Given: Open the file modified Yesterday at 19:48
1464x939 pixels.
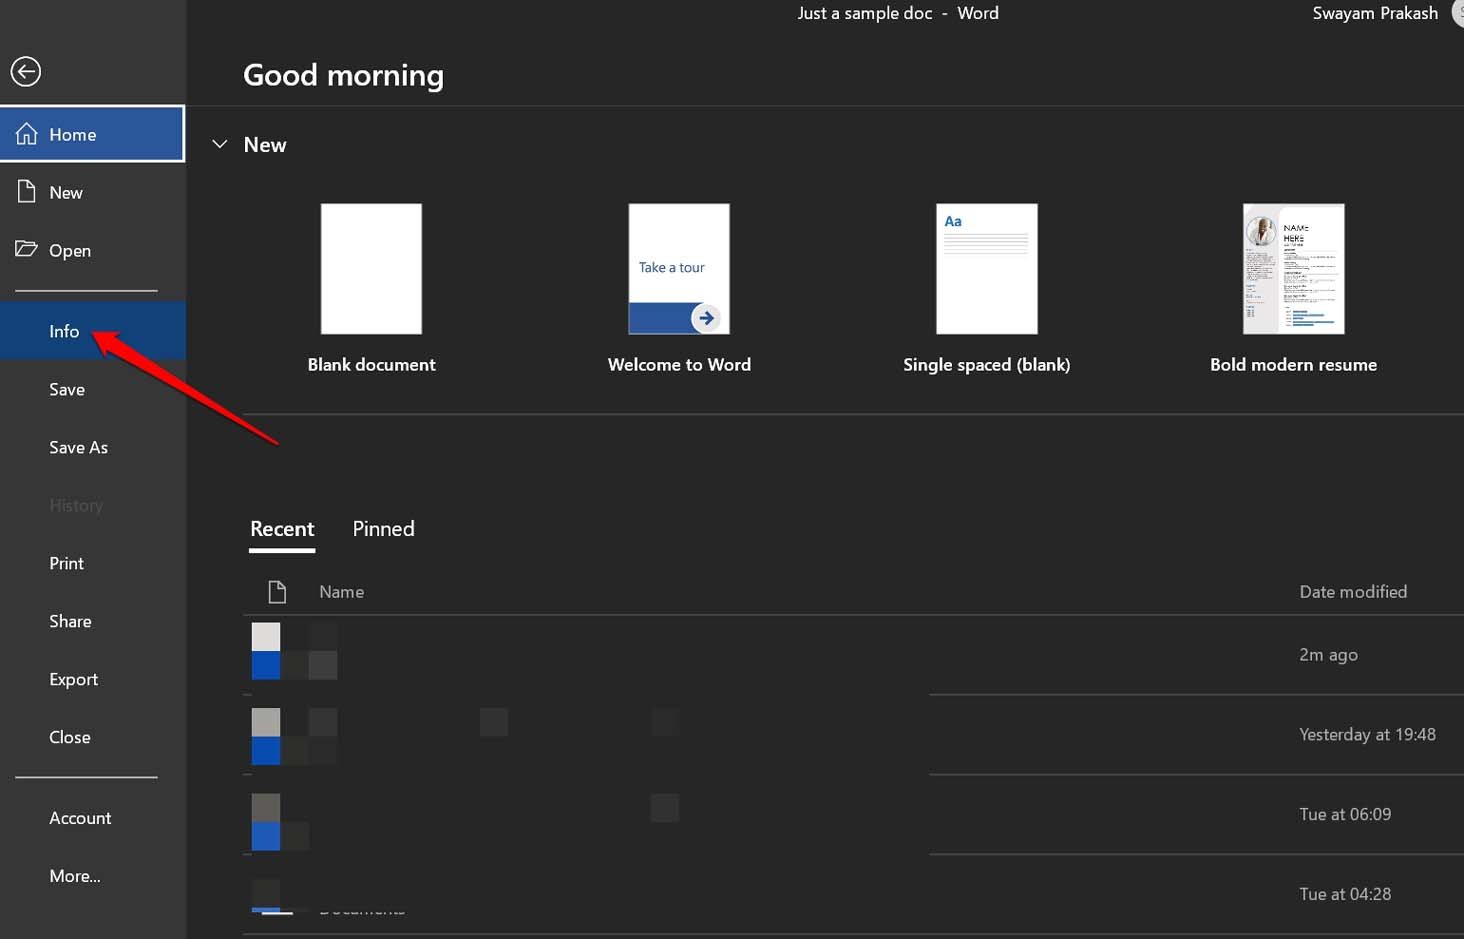Looking at the screenshot, I should tap(853, 735).
